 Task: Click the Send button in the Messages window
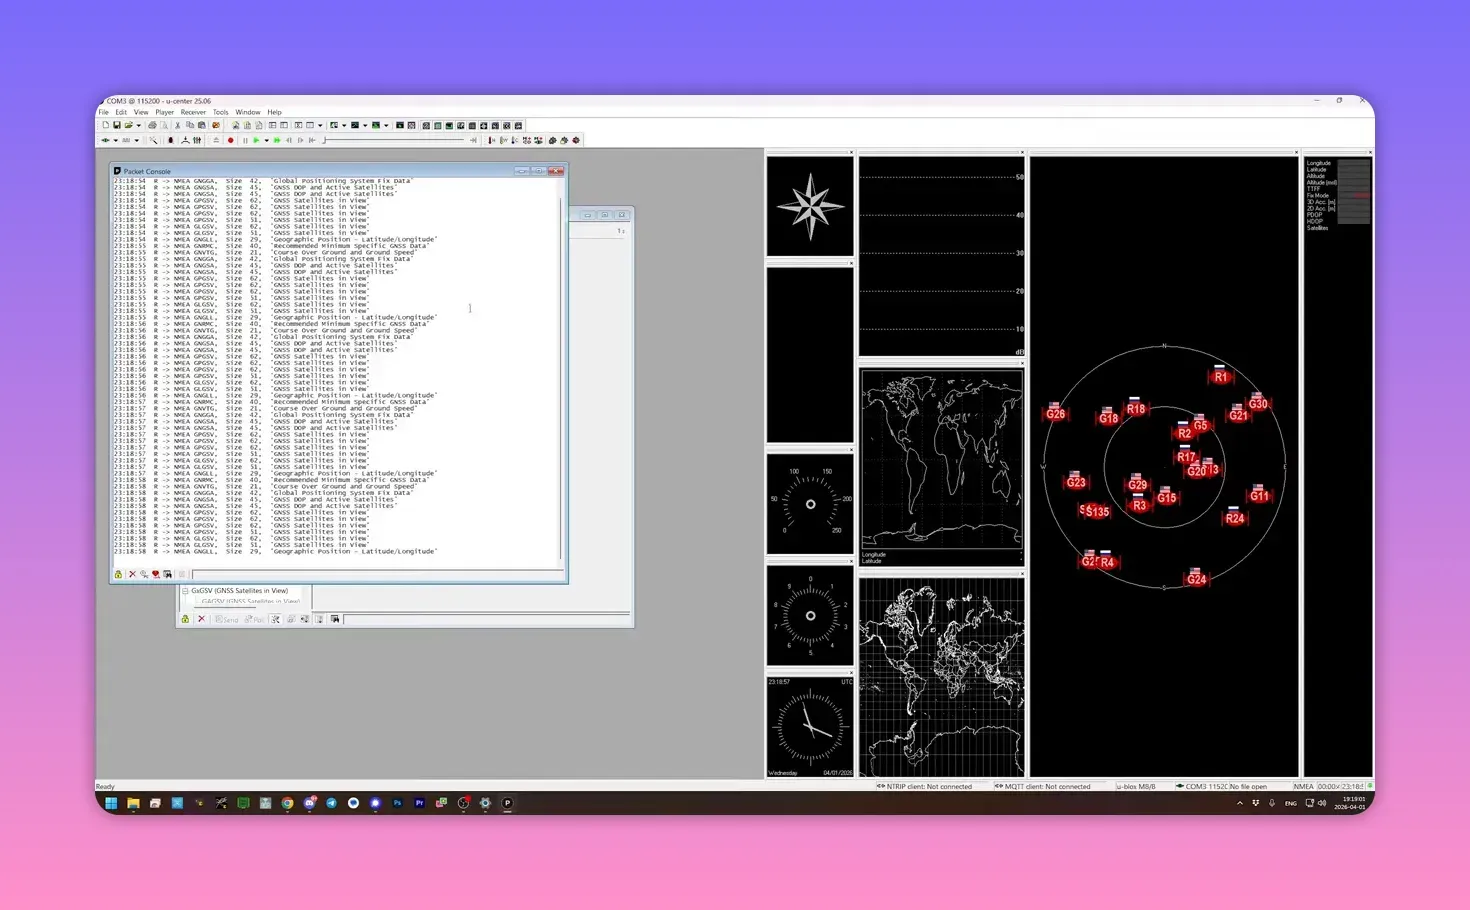[x=227, y=620]
